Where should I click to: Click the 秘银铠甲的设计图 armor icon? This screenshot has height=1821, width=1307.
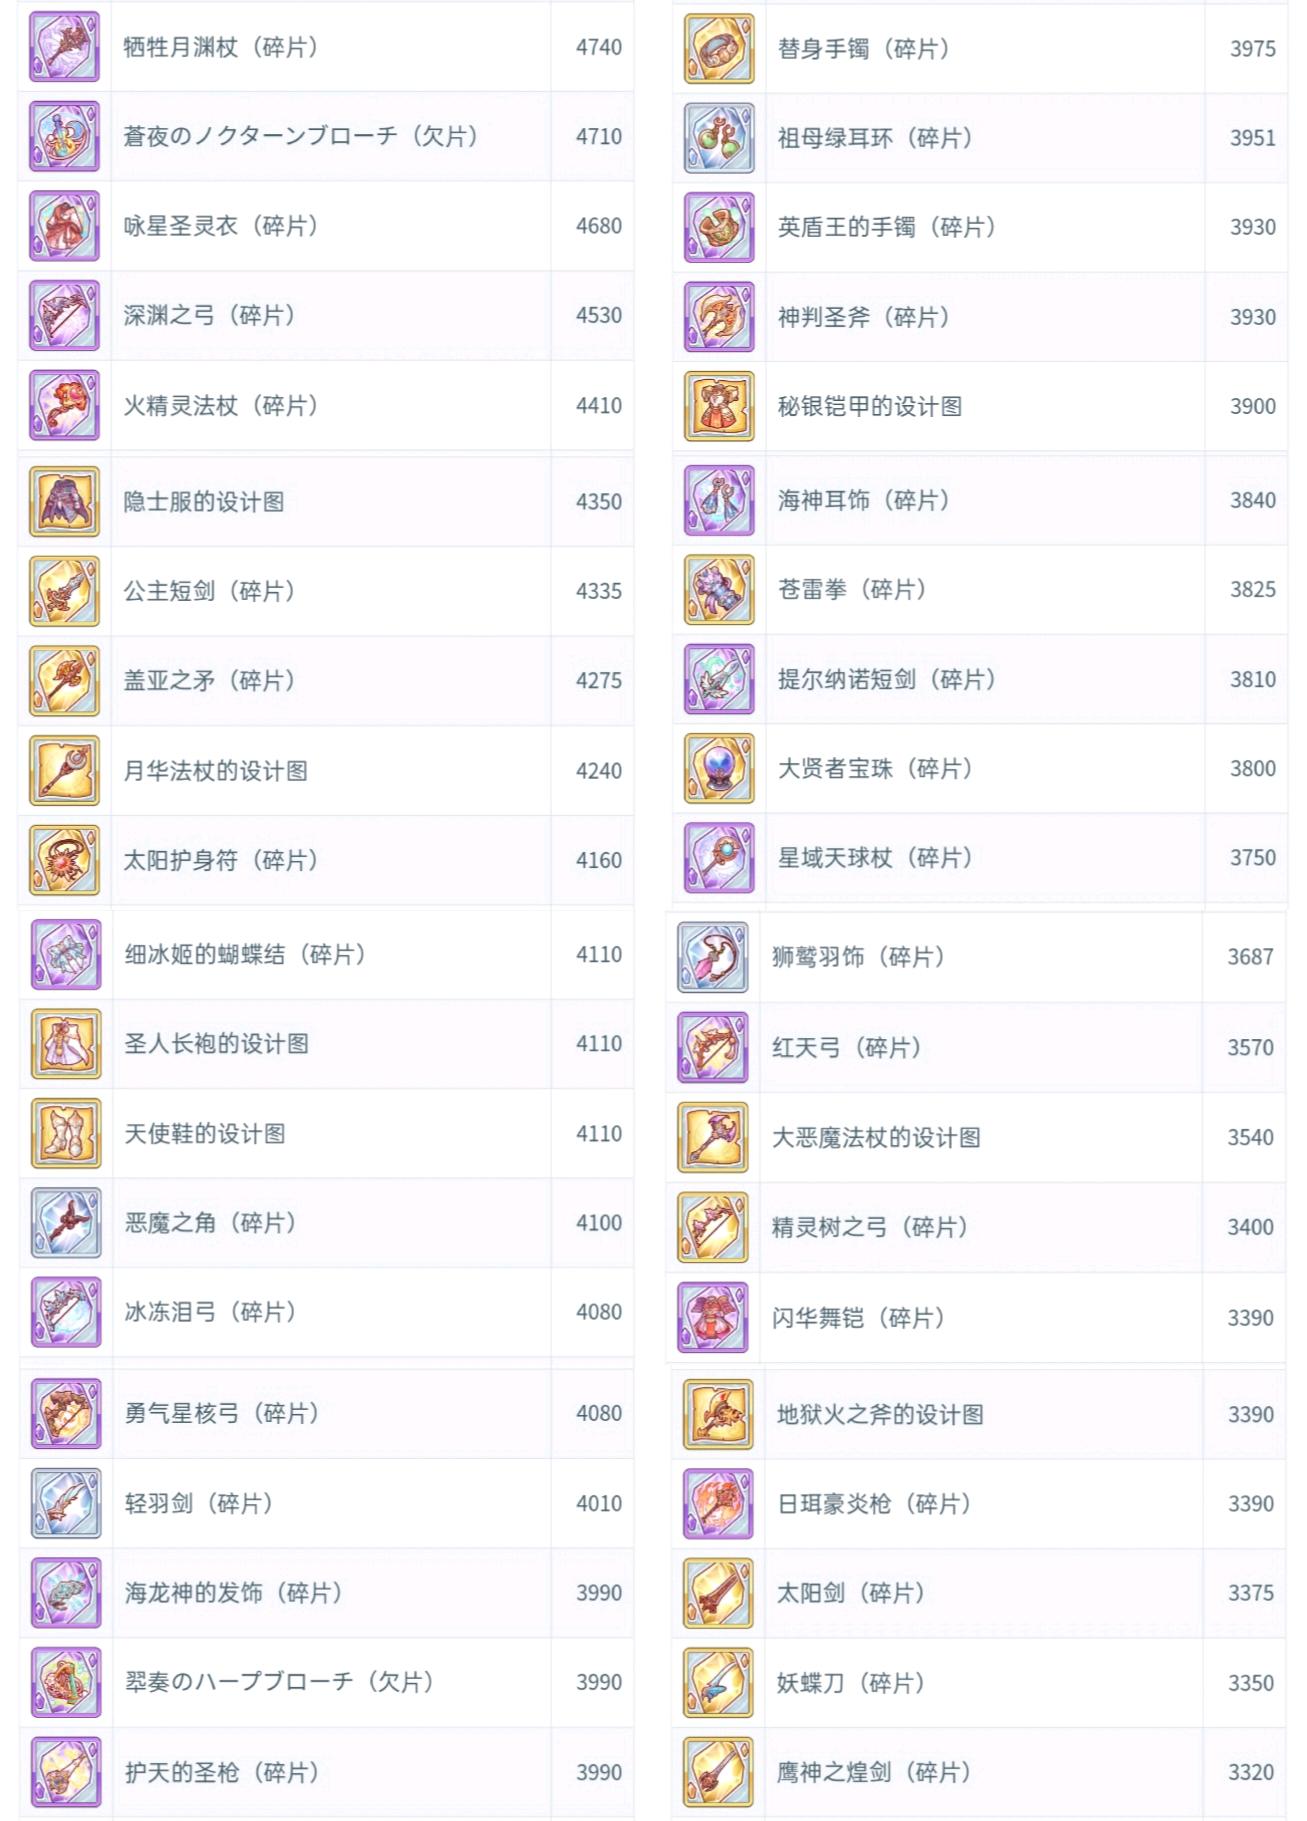[x=719, y=406]
